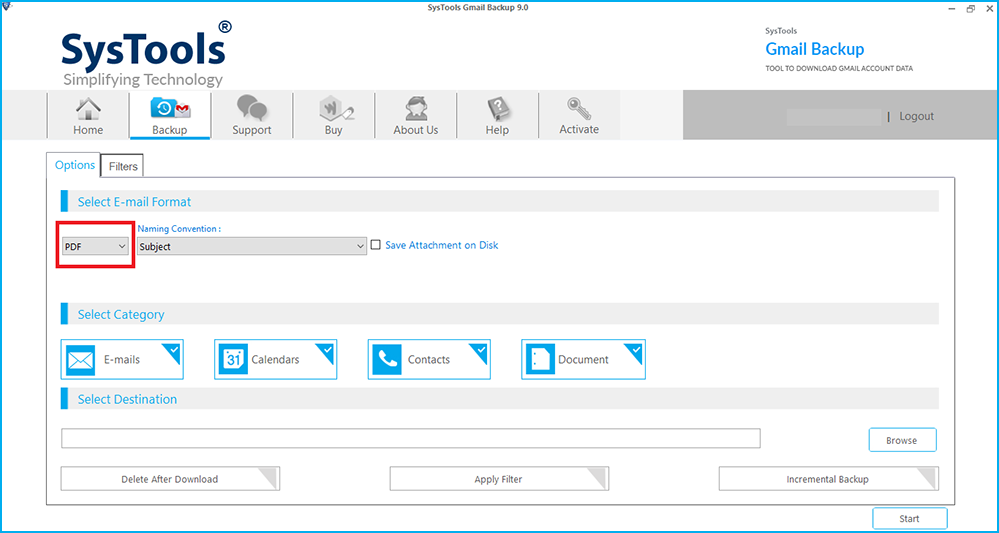Image resolution: width=999 pixels, height=533 pixels.
Task: Click the Apply Filter button
Action: pos(499,479)
